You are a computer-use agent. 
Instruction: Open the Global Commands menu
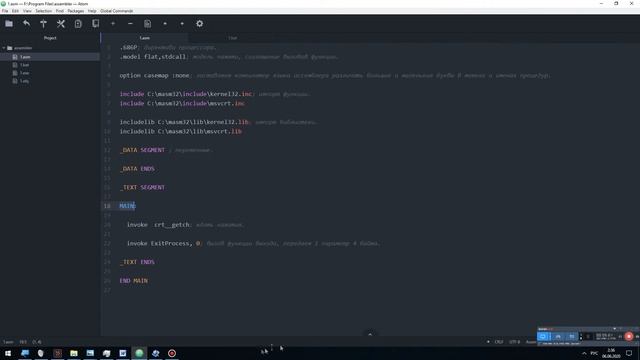(116, 11)
